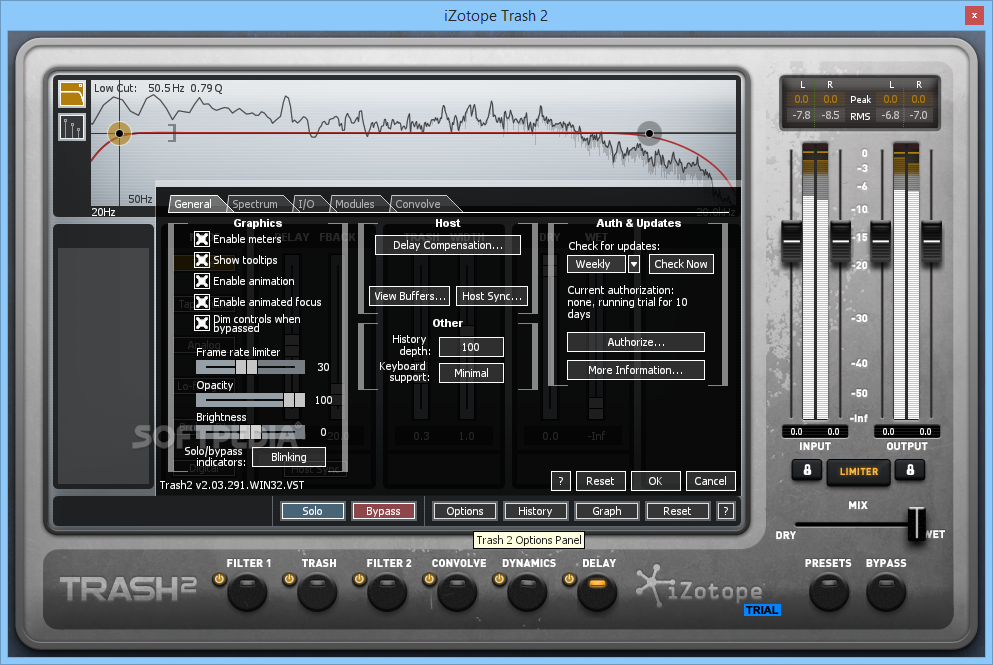This screenshot has height=665, width=993.
Task: Open the Weekly update interval box
Action: pos(596,264)
